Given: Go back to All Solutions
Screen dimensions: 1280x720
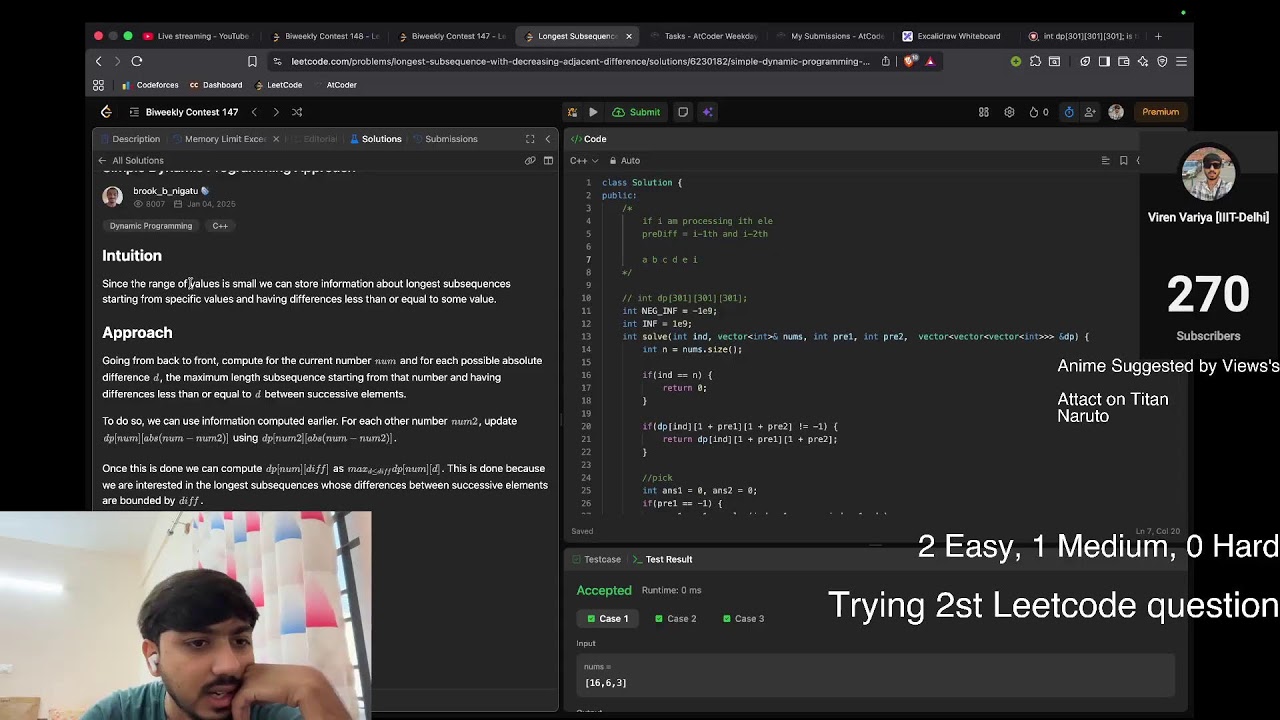Looking at the screenshot, I should pyautogui.click(x=131, y=160).
